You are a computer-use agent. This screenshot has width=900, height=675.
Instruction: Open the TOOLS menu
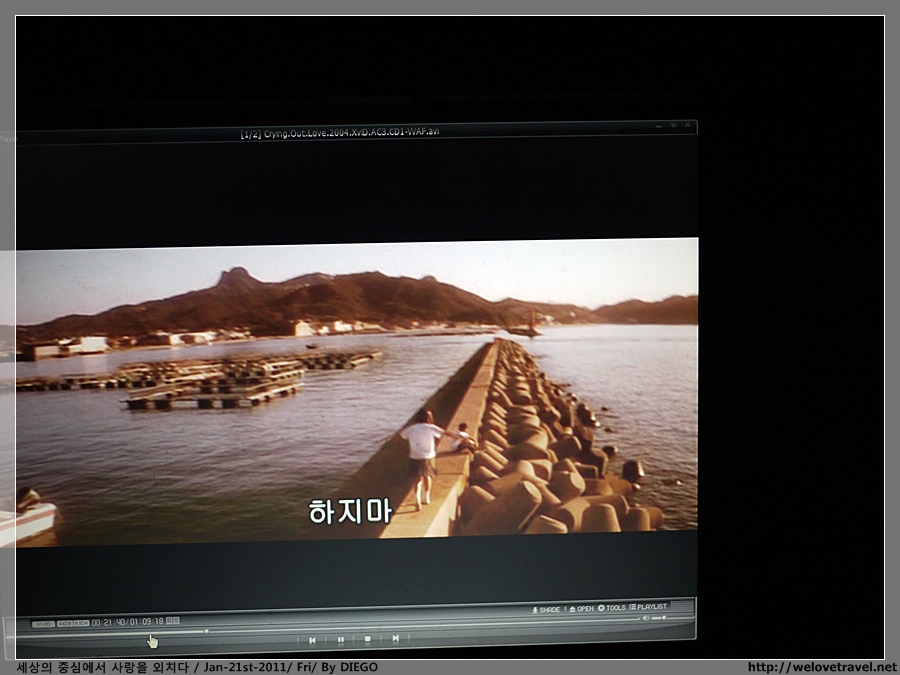[612, 608]
